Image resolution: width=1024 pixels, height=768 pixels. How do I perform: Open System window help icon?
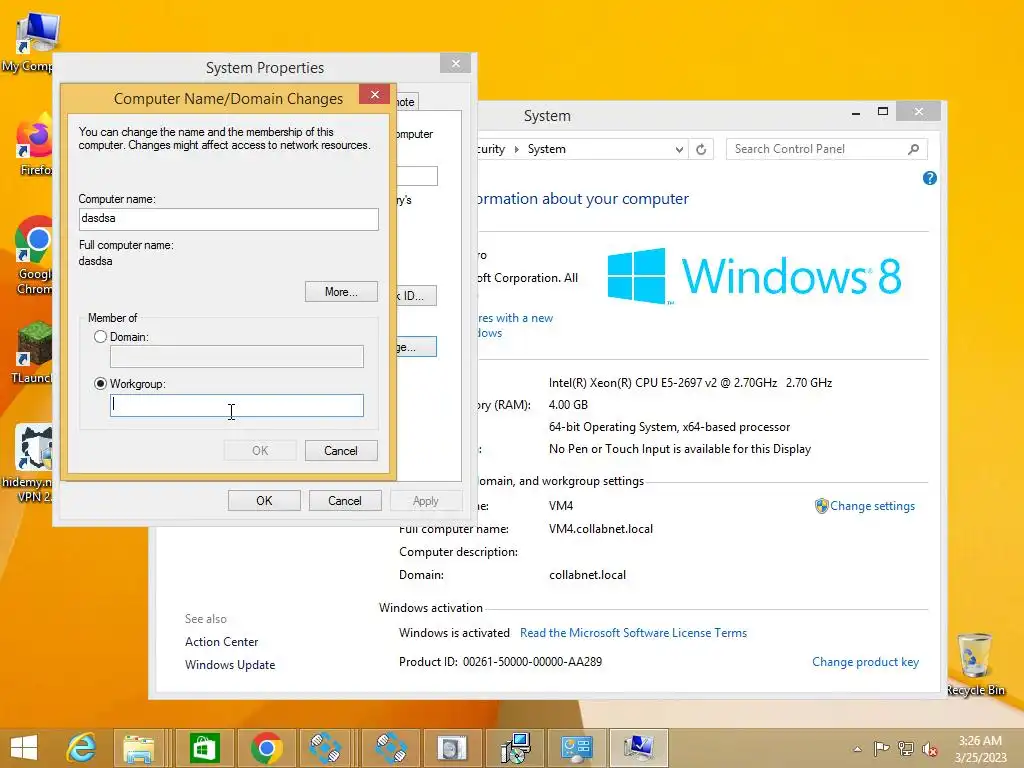pos(929,178)
